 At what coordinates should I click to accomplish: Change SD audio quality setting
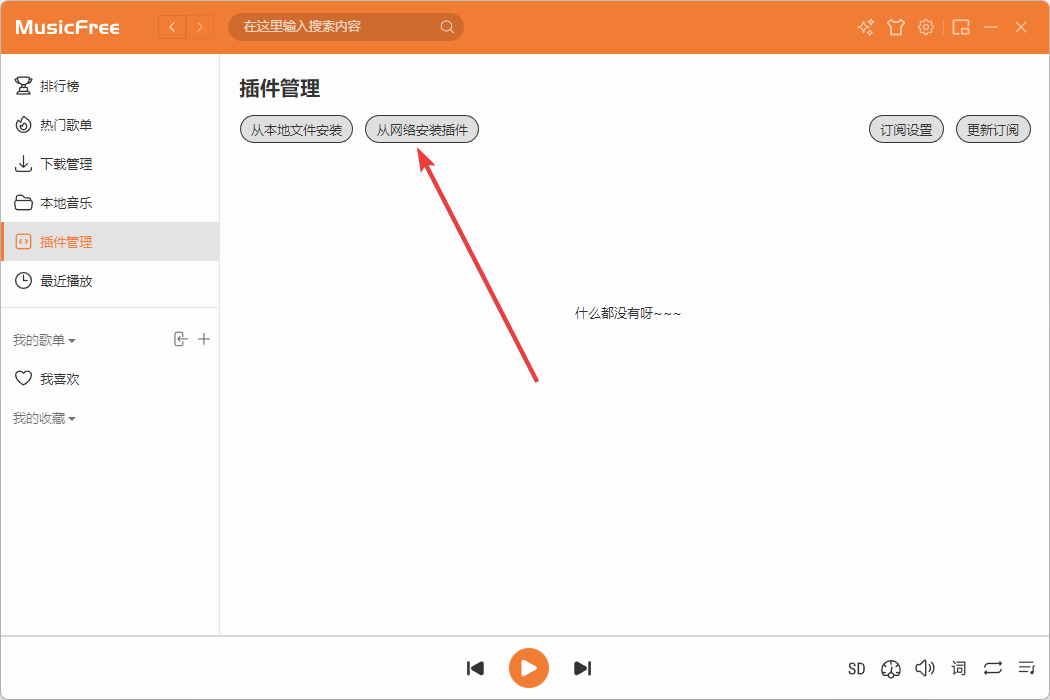pyautogui.click(x=856, y=668)
